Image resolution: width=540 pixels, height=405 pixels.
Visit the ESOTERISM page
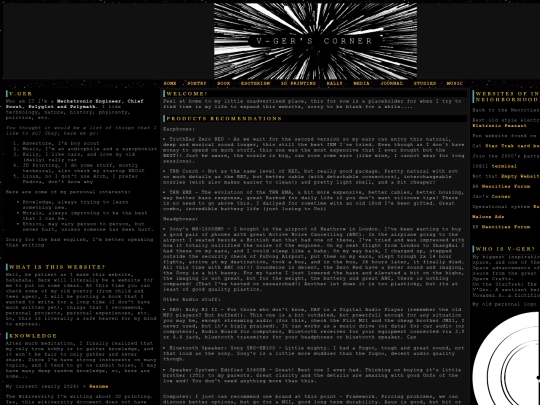(x=255, y=83)
